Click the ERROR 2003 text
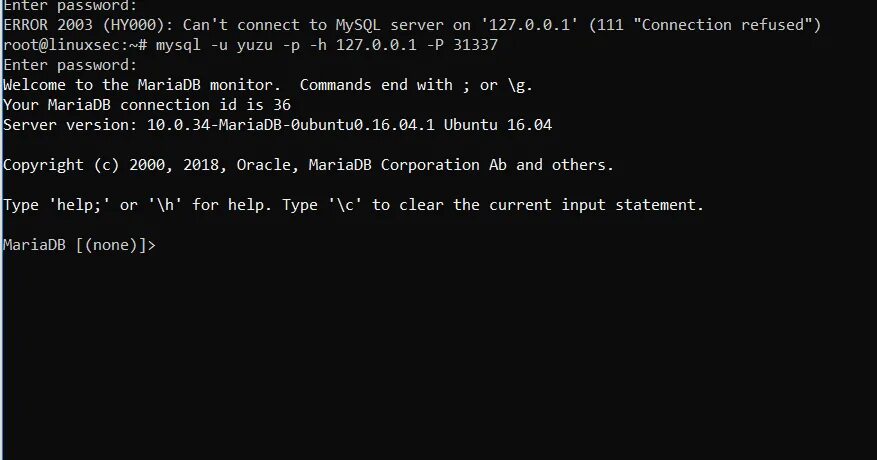 48,25
